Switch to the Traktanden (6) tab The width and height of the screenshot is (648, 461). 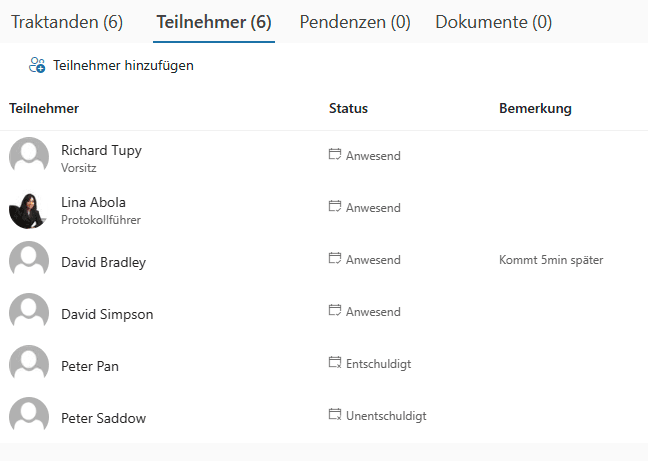pos(67,22)
